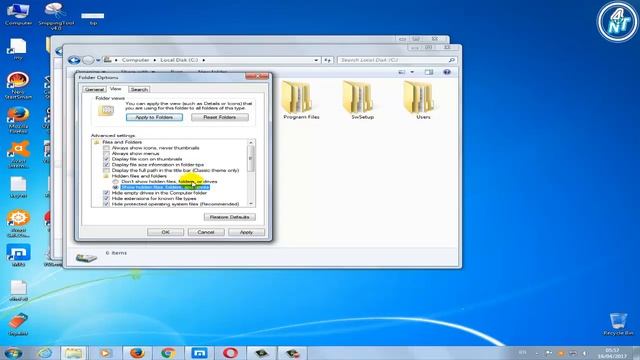Screen dimensions: 640x360
Task: Expand the arrow after Local Disk (C:) breadcrumb
Action: click(x=204, y=60)
